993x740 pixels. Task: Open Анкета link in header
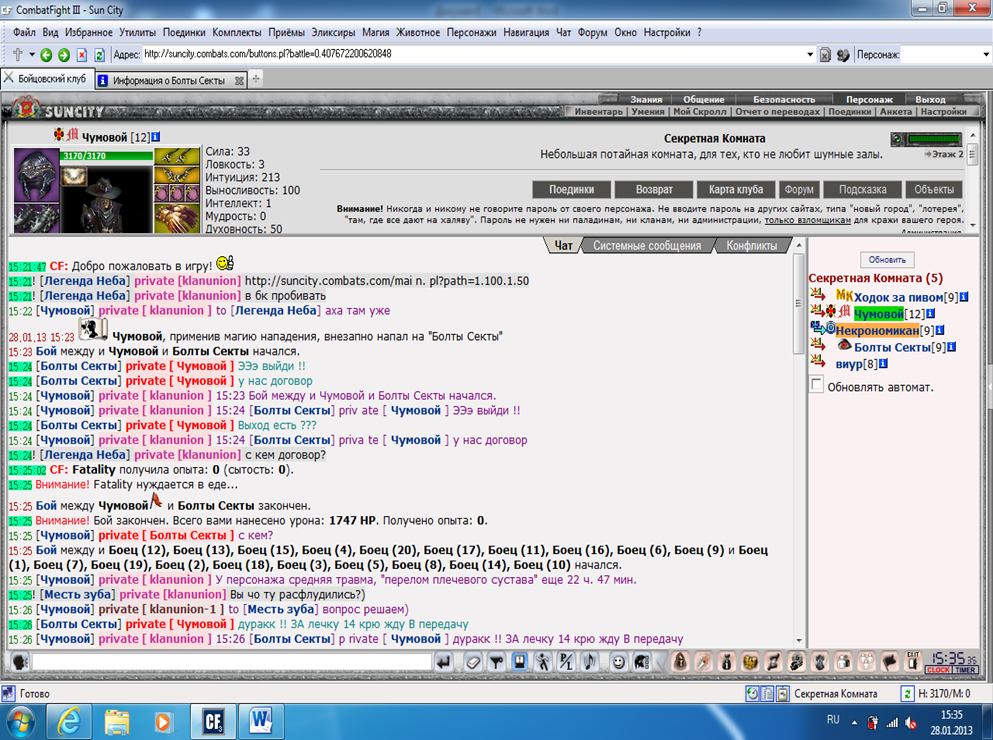coord(895,112)
